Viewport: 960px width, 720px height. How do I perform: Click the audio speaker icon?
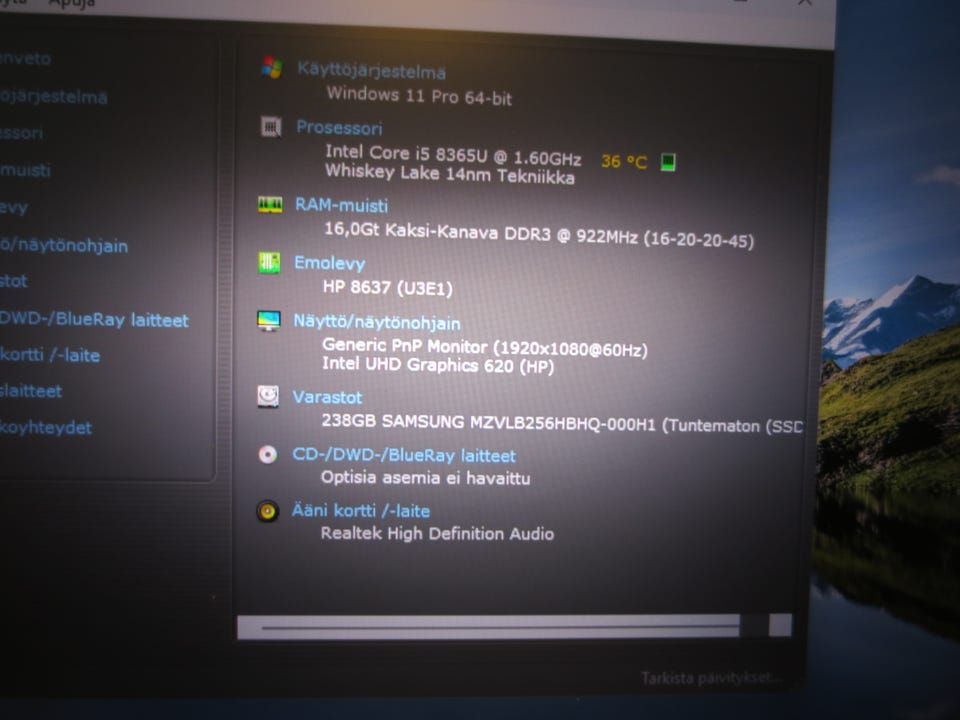tap(267, 511)
